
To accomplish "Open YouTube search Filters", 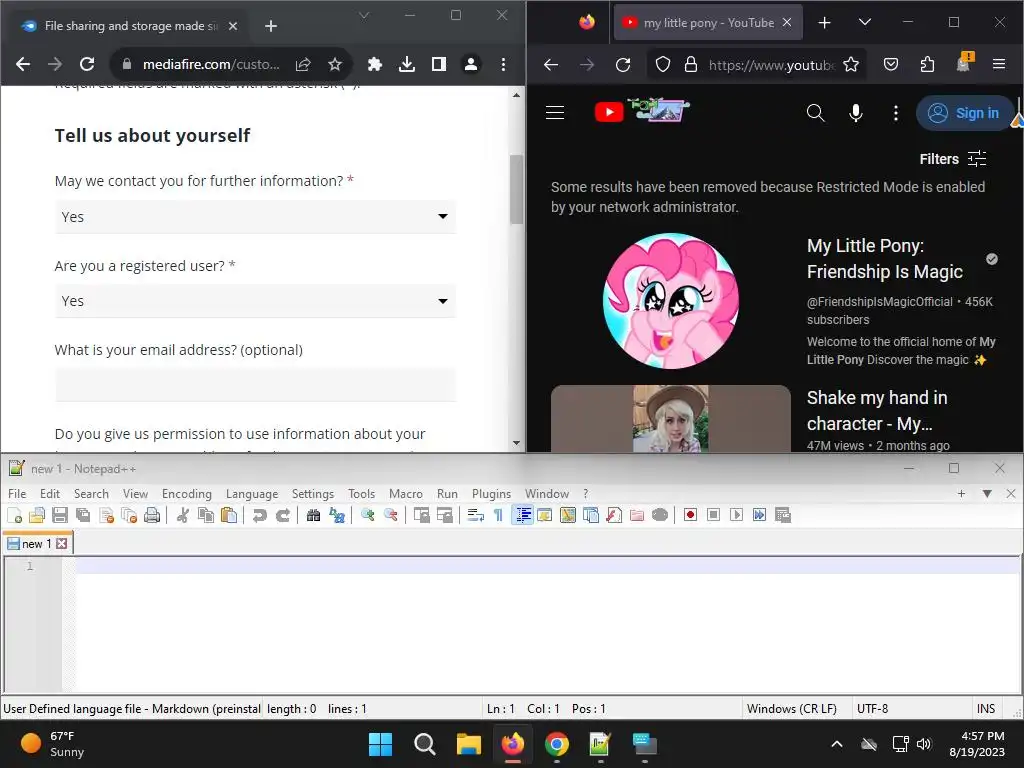I will [953, 159].
